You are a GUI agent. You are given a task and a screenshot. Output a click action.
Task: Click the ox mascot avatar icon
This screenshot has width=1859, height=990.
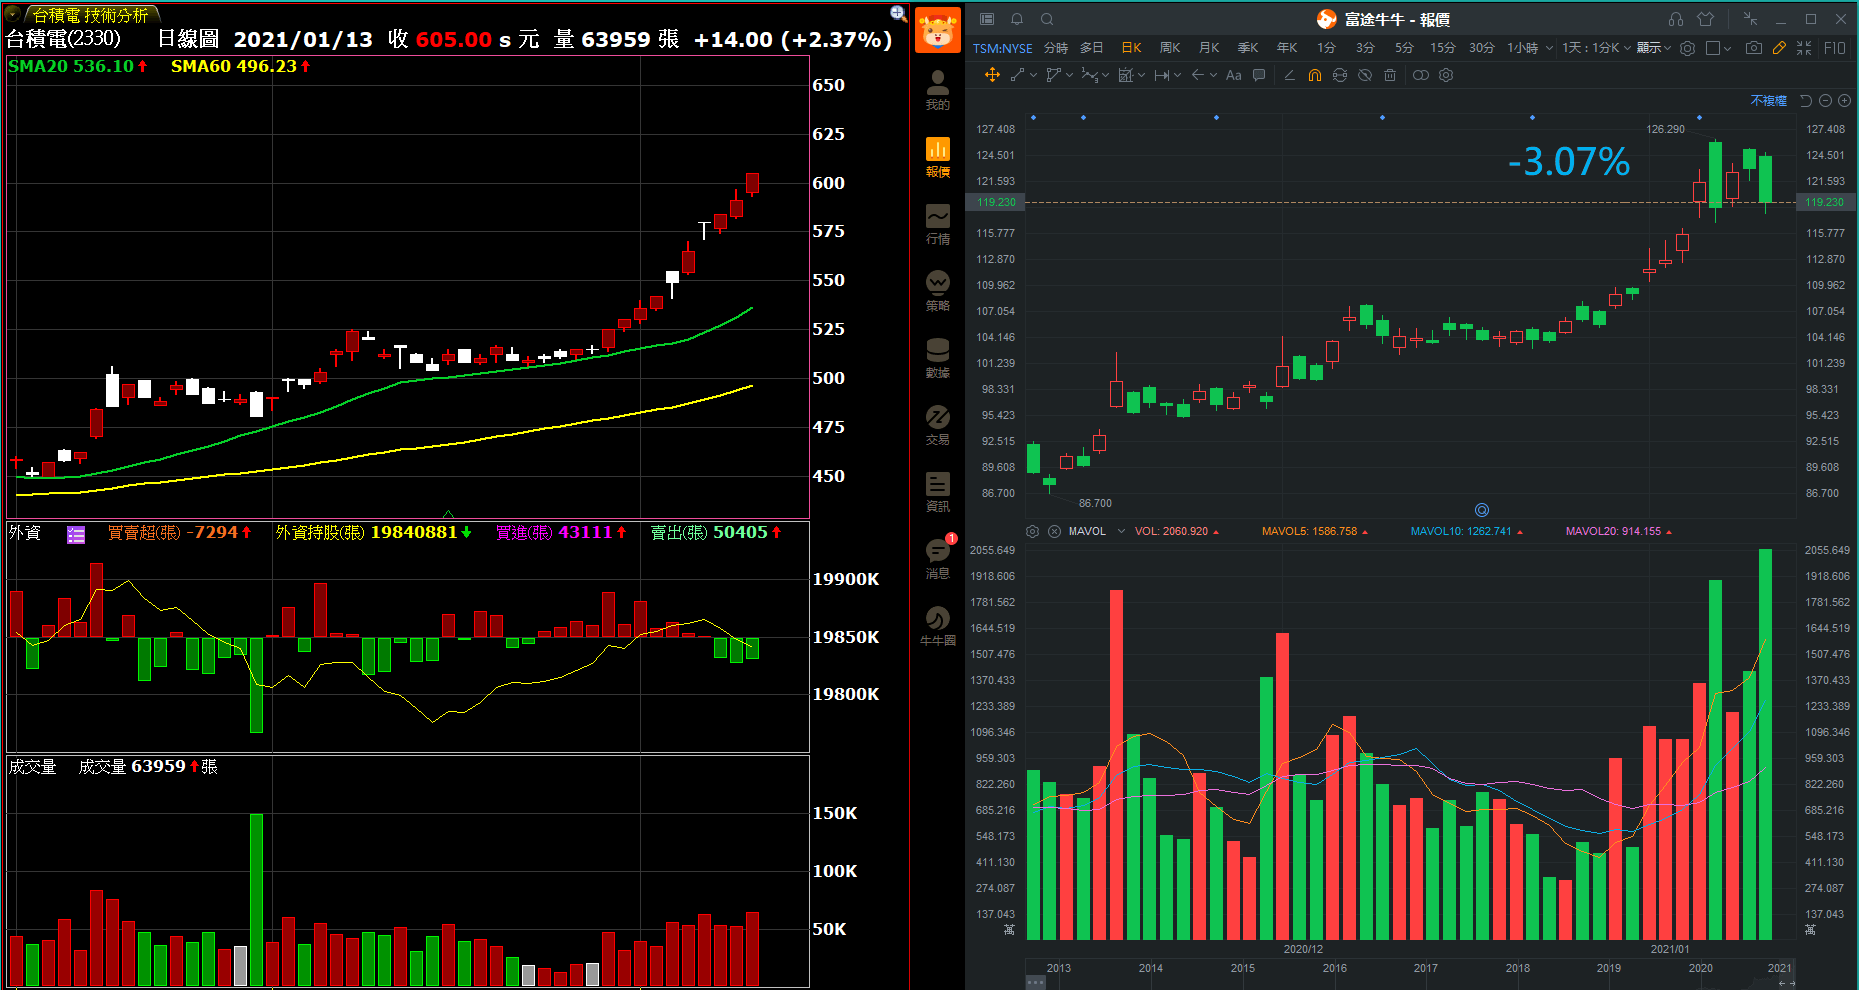(x=937, y=30)
